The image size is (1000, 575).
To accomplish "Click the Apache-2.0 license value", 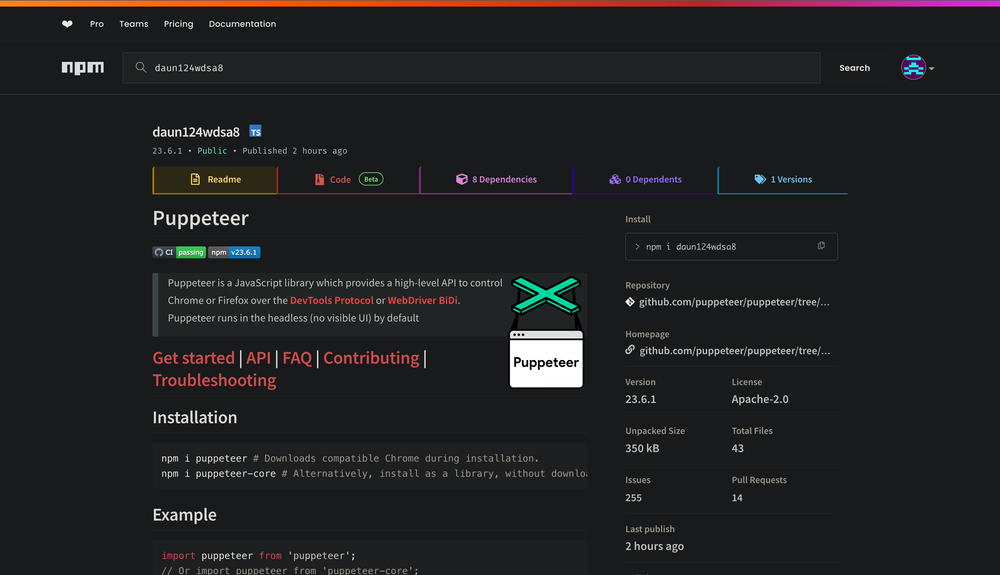I will [x=760, y=399].
